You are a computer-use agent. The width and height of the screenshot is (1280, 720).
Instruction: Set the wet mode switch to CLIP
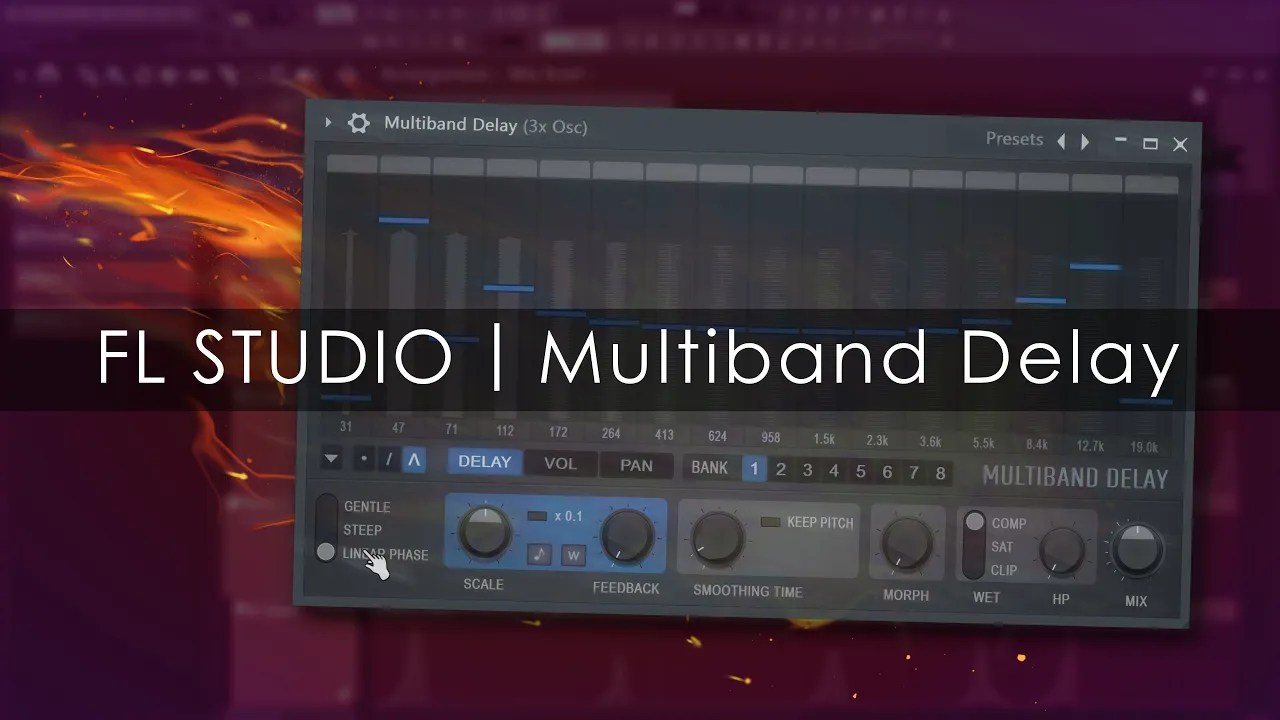coord(973,570)
